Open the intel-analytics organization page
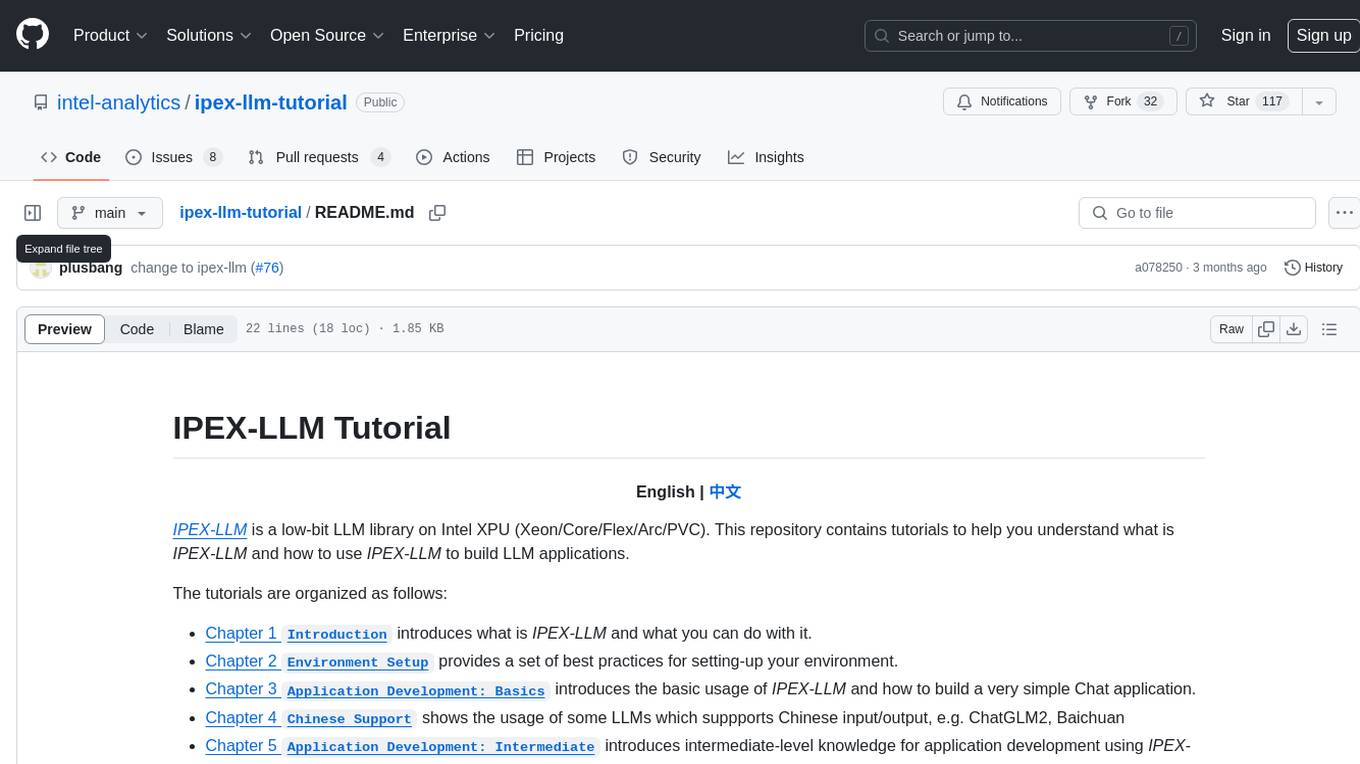The height and width of the screenshot is (764, 1360). [119, 102]
